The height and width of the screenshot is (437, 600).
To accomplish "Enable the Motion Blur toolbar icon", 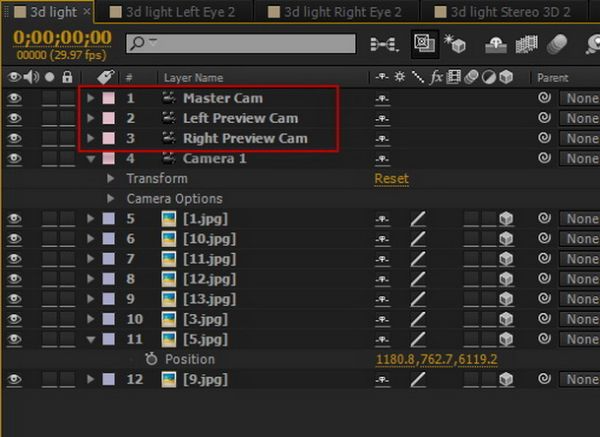I will pyautogui.click(x=557, y=44).
